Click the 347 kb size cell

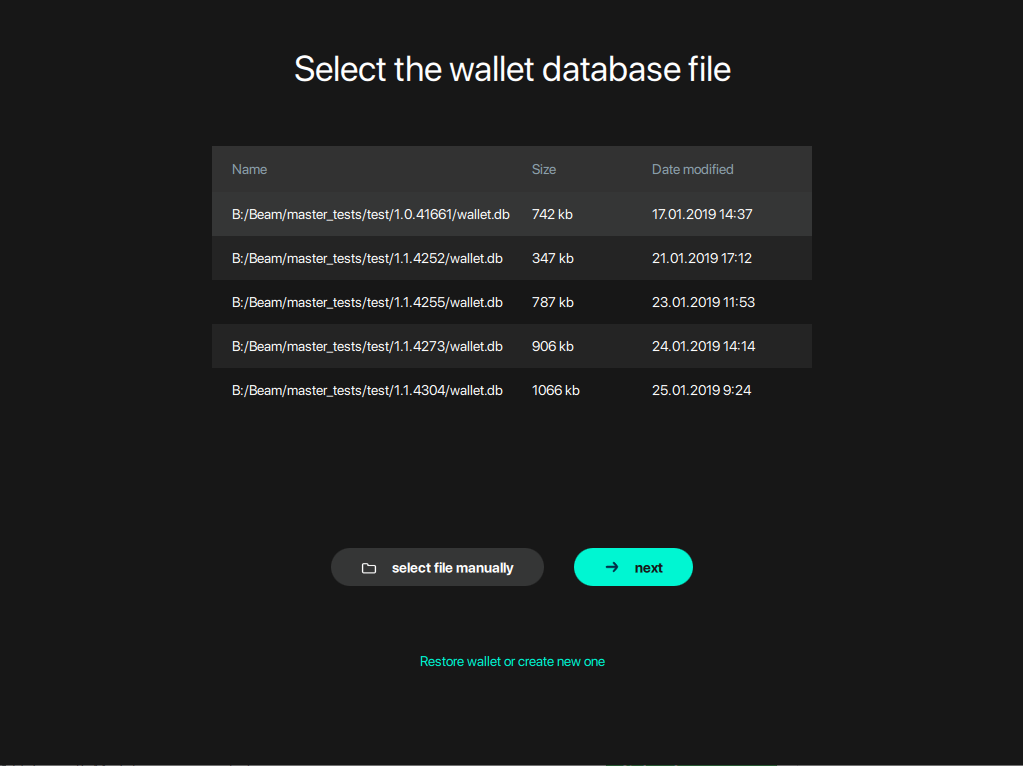coord(553,258)
